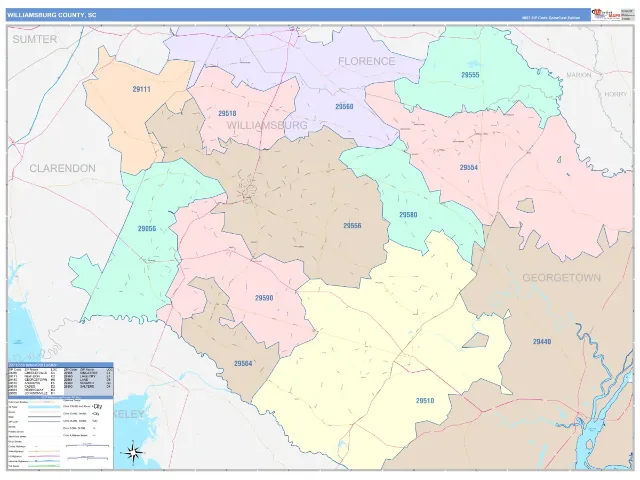
Task: Click the ZIP code label 29590
Action: (264, 298)
